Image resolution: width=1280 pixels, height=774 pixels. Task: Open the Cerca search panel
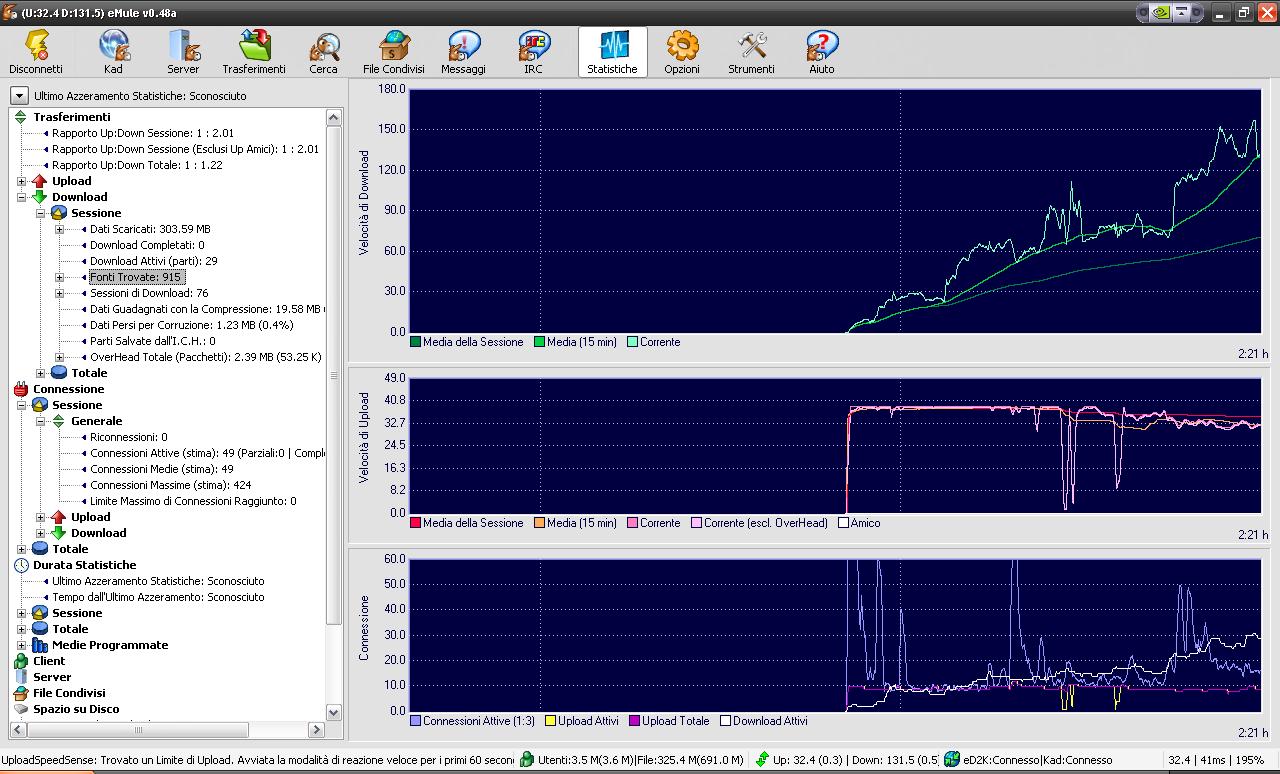323,52
